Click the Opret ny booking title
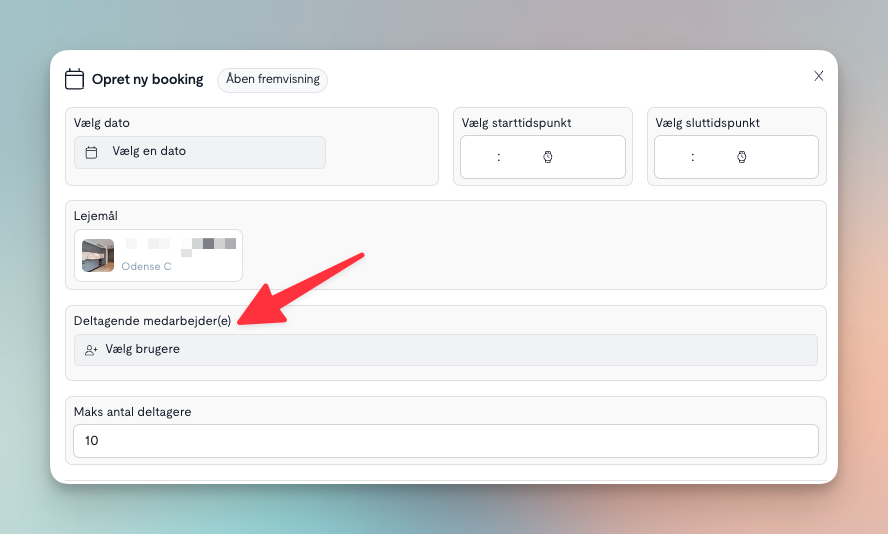This screenshot has height=534, width=888. 147,79
